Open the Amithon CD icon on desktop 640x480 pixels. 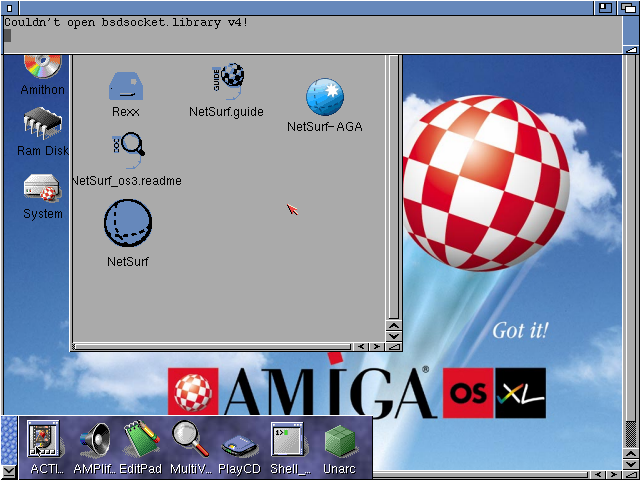coord(43,66)
